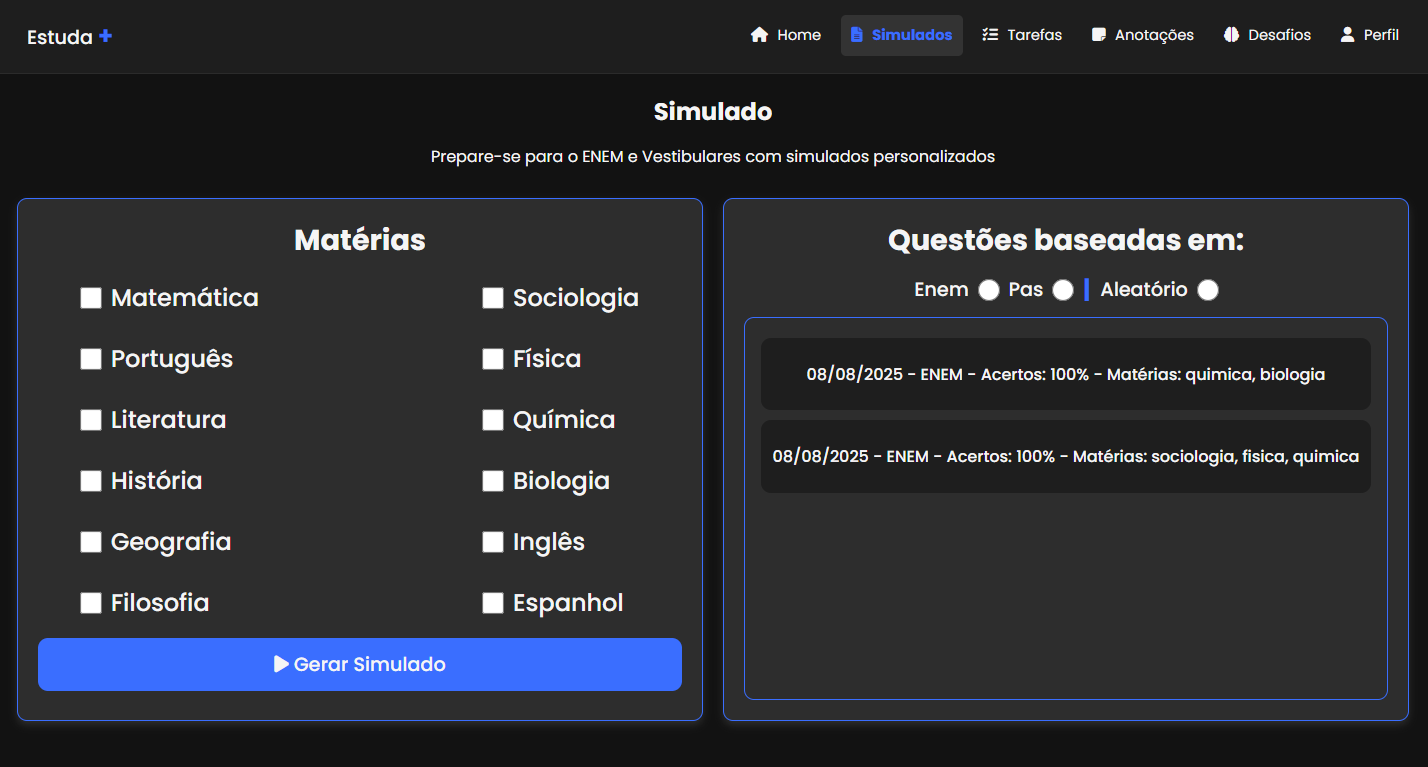Open the Desafios nav label
Screen dimensions: 1428x767
coord(1280,35)
